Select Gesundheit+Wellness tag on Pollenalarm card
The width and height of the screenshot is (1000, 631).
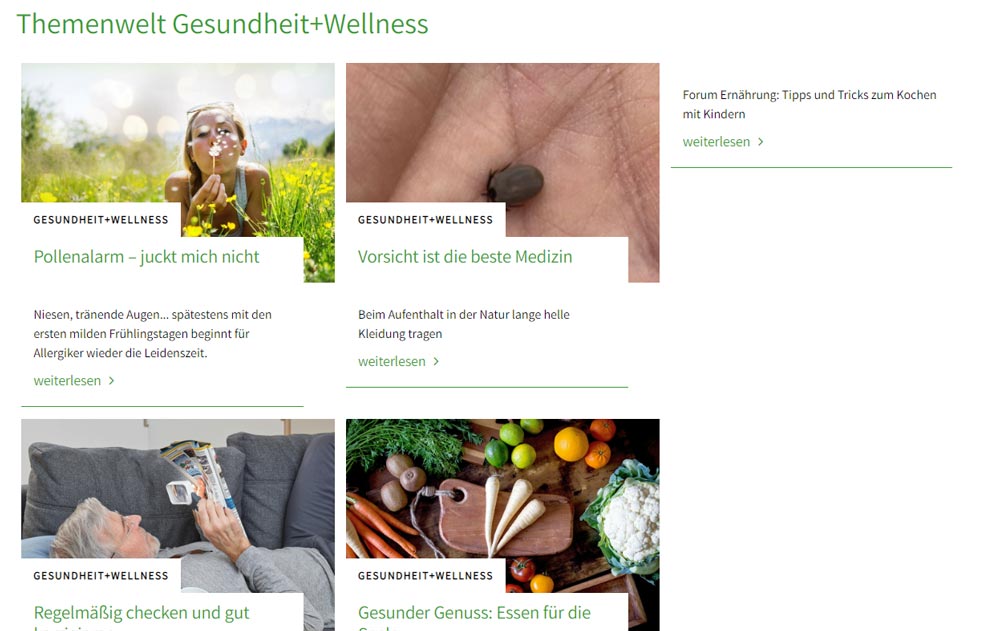coord(101,220)
